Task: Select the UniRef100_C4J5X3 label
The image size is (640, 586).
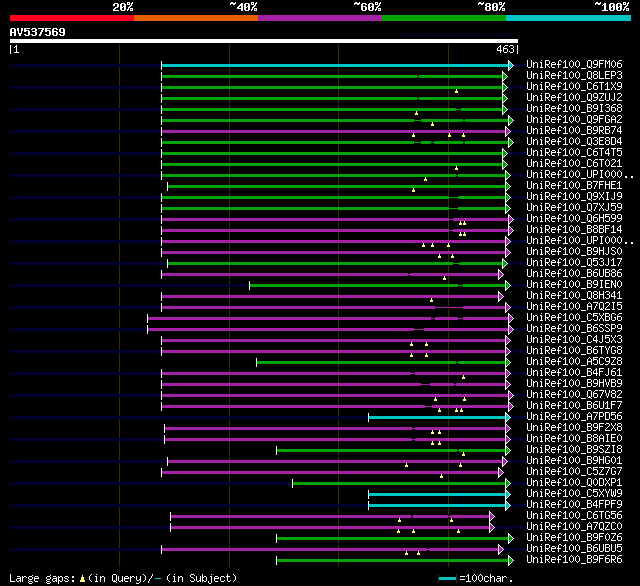Action: pos(574,340)
